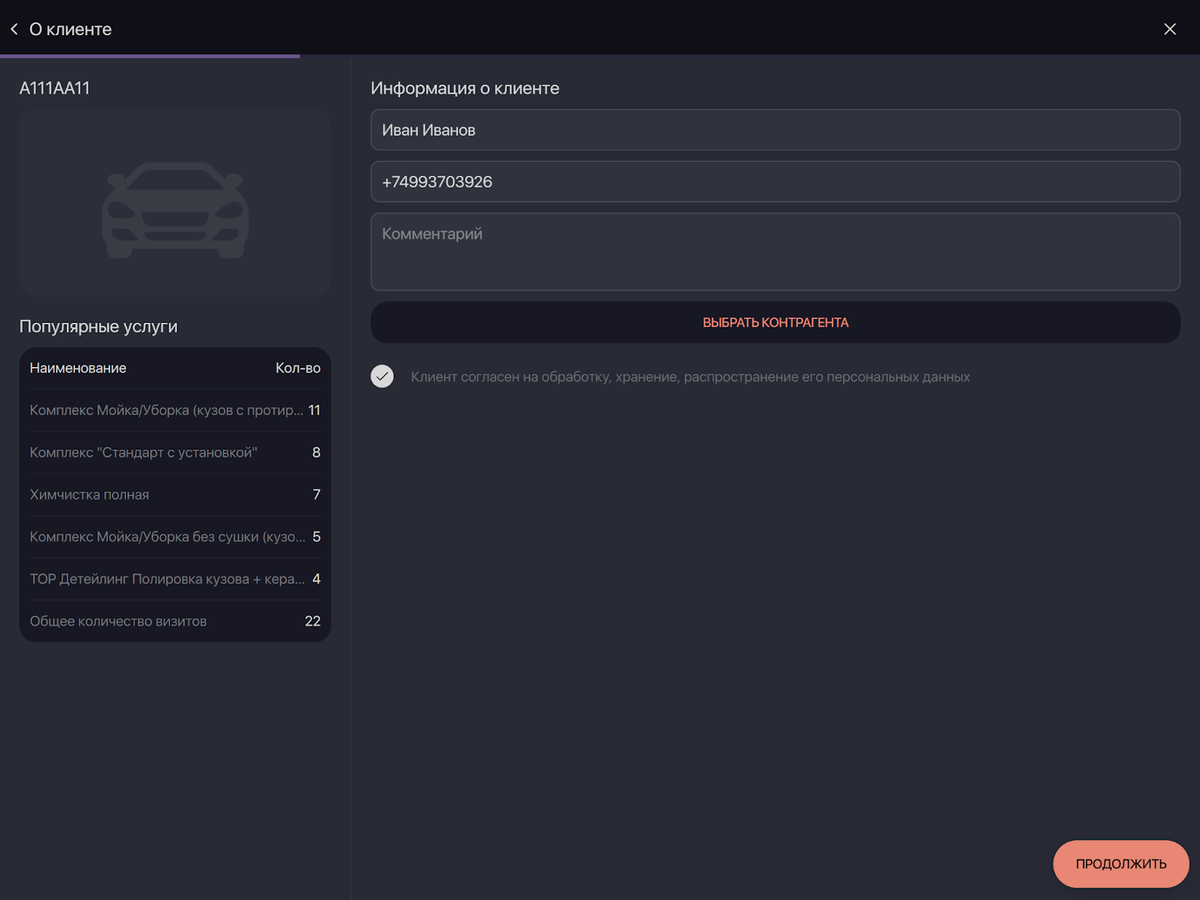Image resolution: width=1200 pixels, height=900 pixels.
Task: Click the ВЫБРАТЬ КОНТРАГЕНТА button
Action: (775, 323)
